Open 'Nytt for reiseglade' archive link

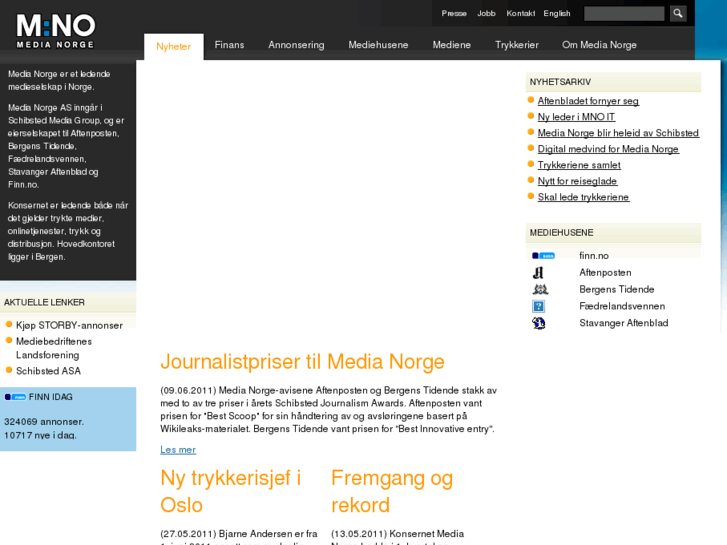click(577, 181)
